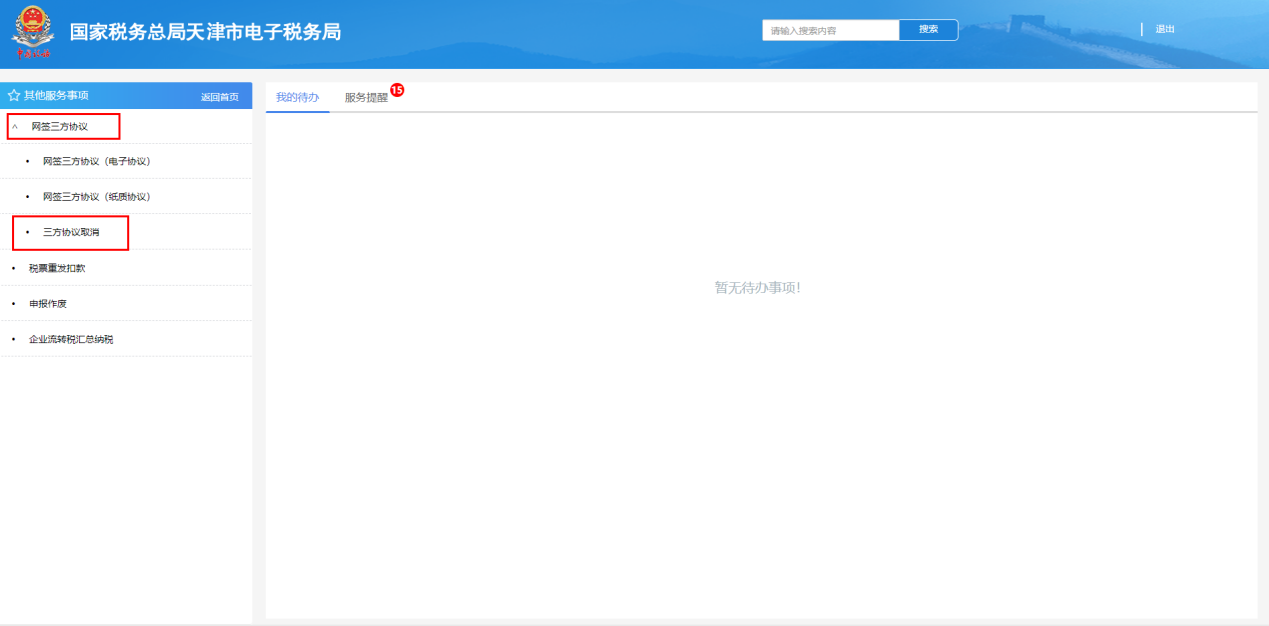
Task: Click the red 15 notification badge
Action: (397, 90)
